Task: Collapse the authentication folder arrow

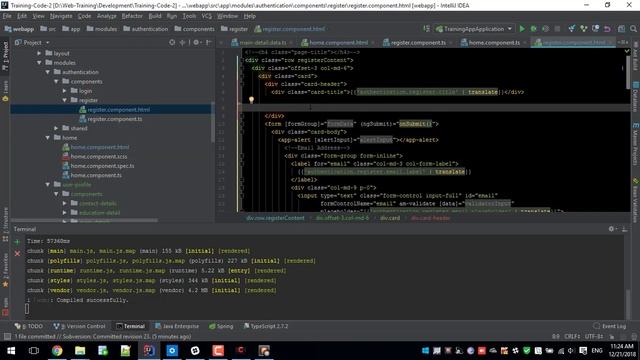Action: [48, 72]
